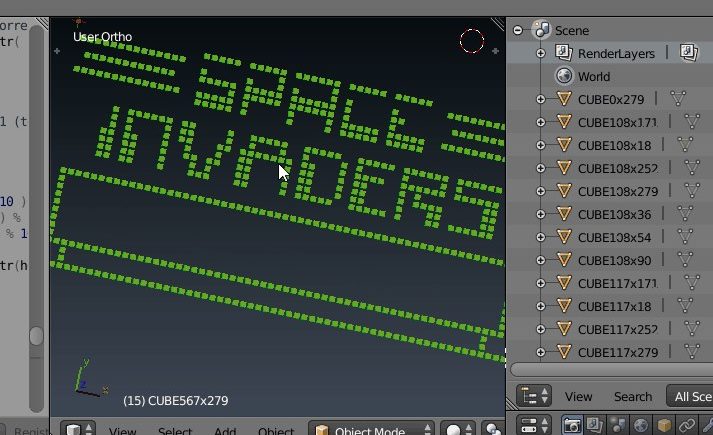Click the mesh object icon of CUBE108x171
This screenshot has height=435, width=713.
pyautogui.click(x=564, y=122)
